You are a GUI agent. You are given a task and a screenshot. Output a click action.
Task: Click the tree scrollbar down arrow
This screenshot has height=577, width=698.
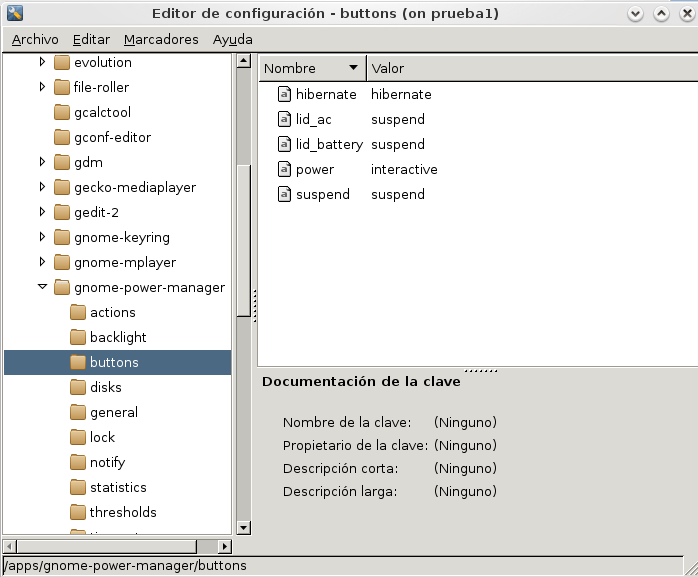(x=243, y=528)
